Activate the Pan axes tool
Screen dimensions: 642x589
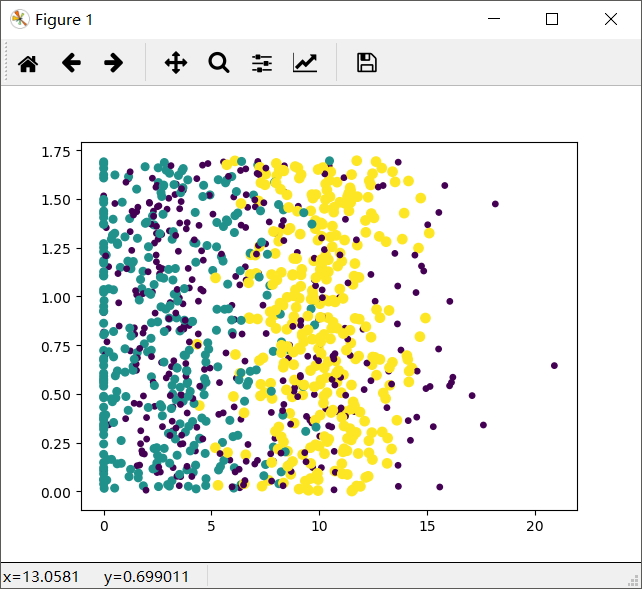[176, 63]
